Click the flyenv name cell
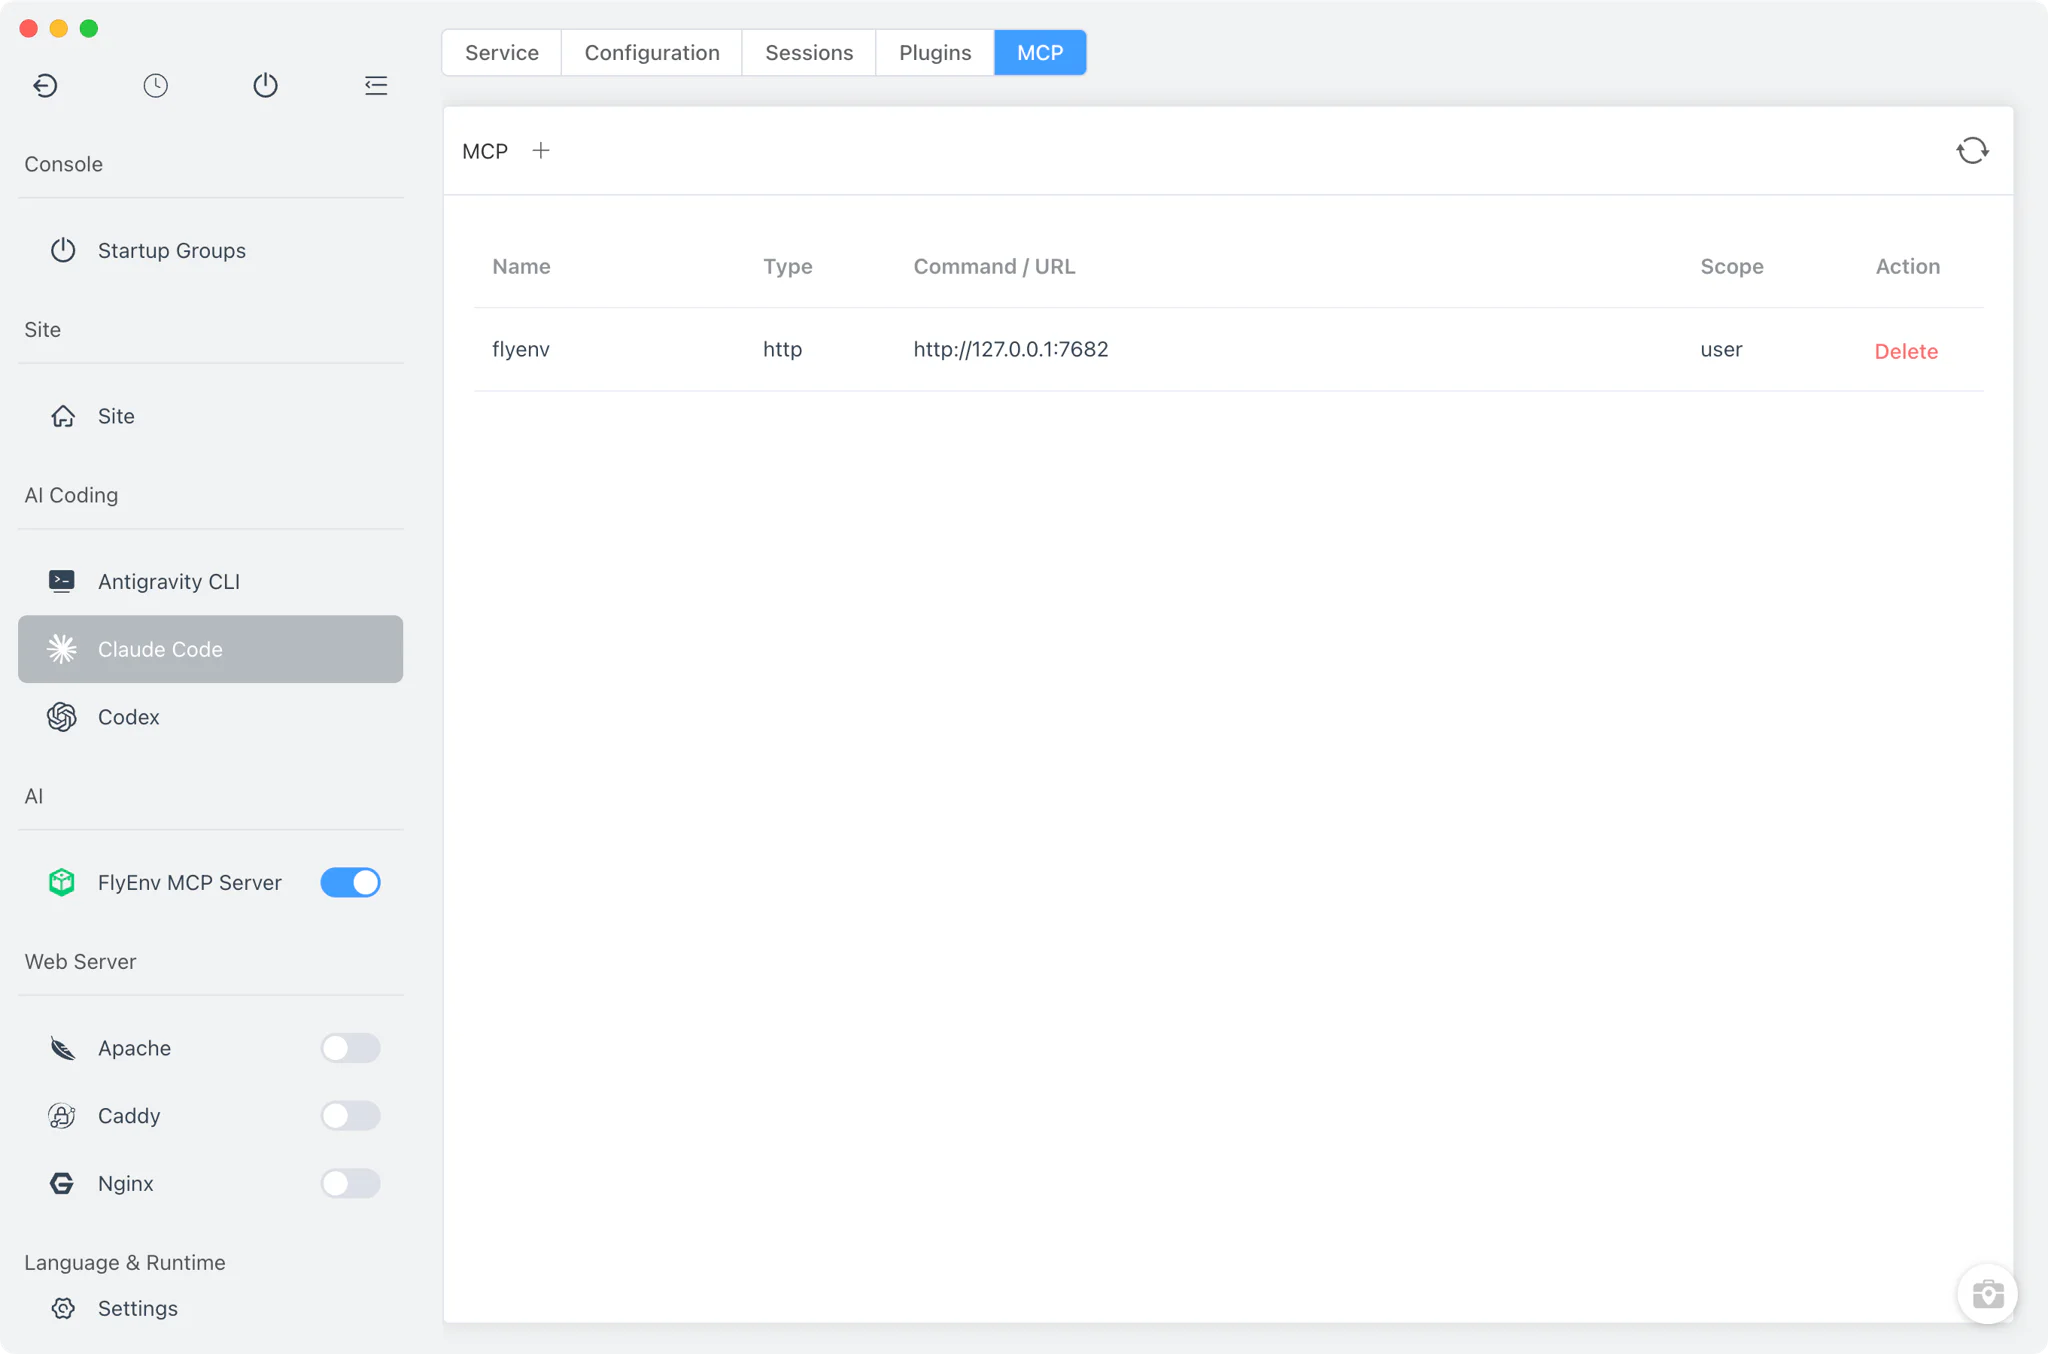This screenshot has width=2048, height=1354. (521, 349)
